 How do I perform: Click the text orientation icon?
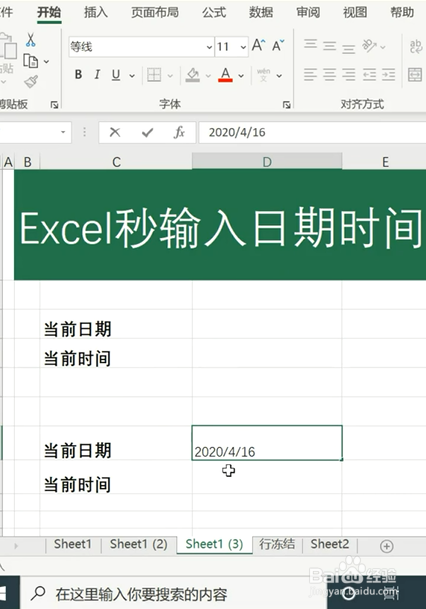coord(369,46)
